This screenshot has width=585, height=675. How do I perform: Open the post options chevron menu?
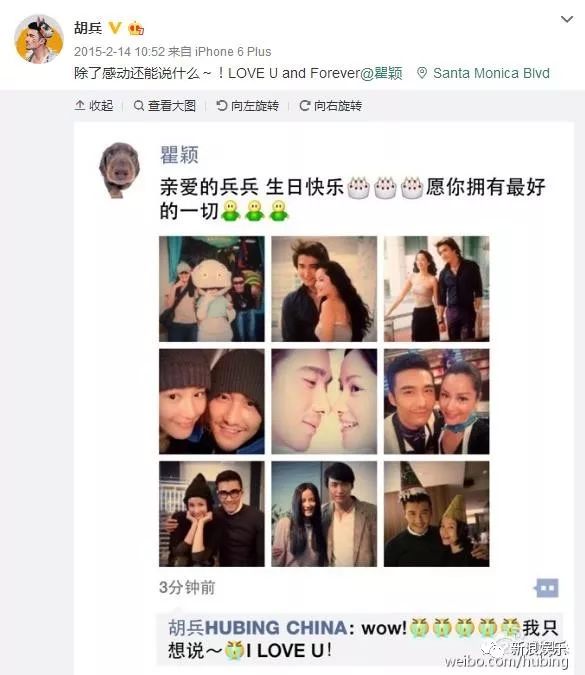click(567, 19)
